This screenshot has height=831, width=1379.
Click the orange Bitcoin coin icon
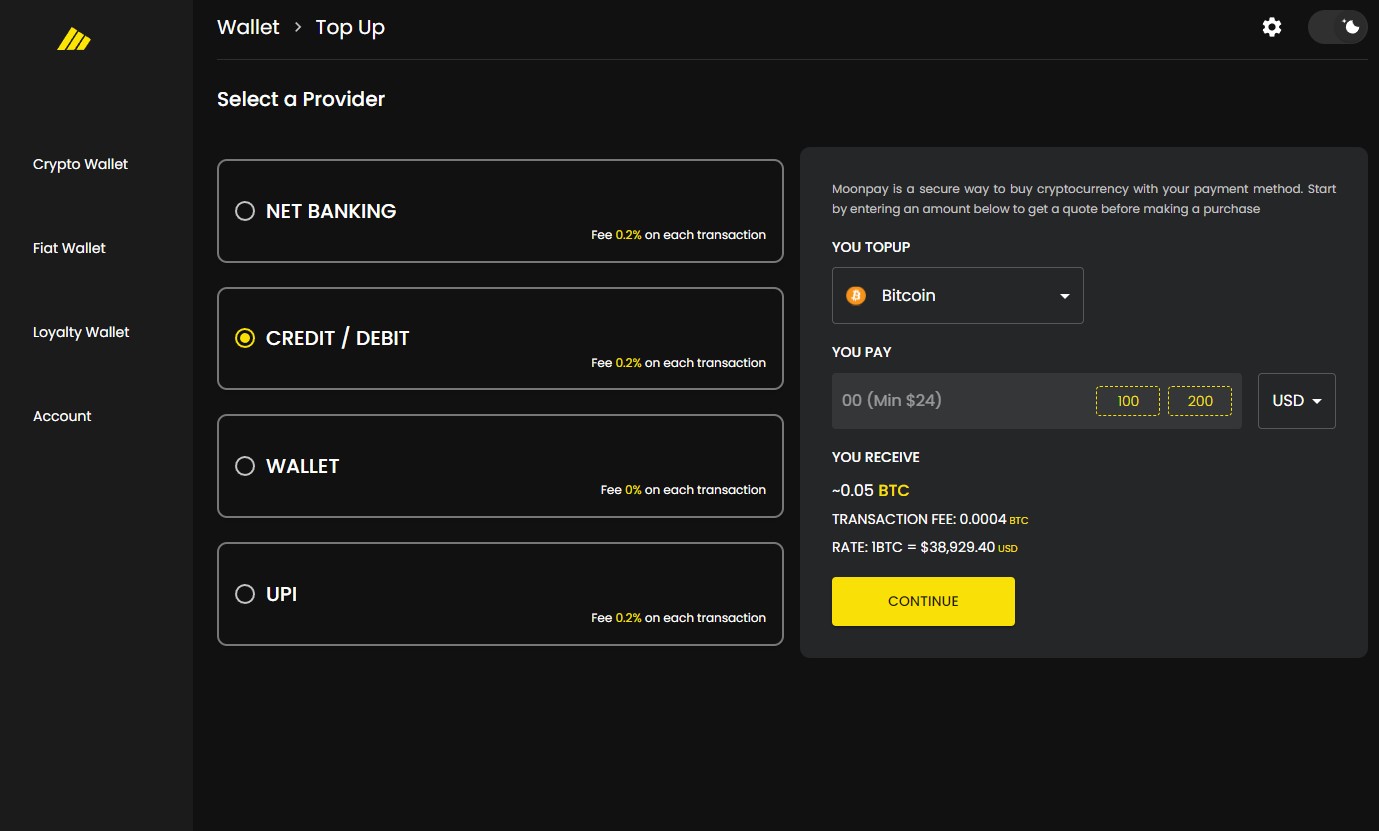pyautogui.click(x=856, y=296)
